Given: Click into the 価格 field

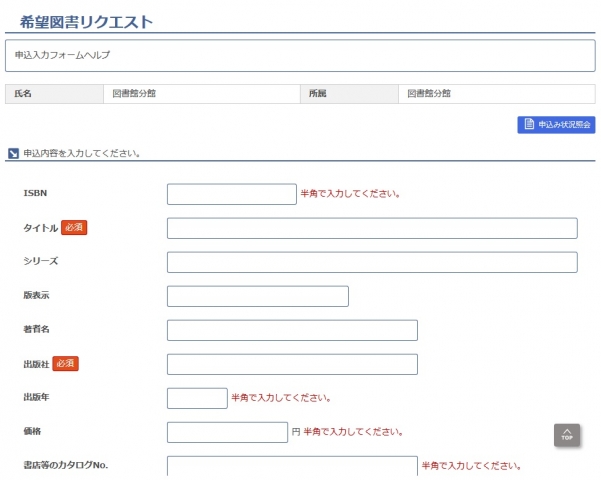Looking at the screenshot, I should click(227, 432).
